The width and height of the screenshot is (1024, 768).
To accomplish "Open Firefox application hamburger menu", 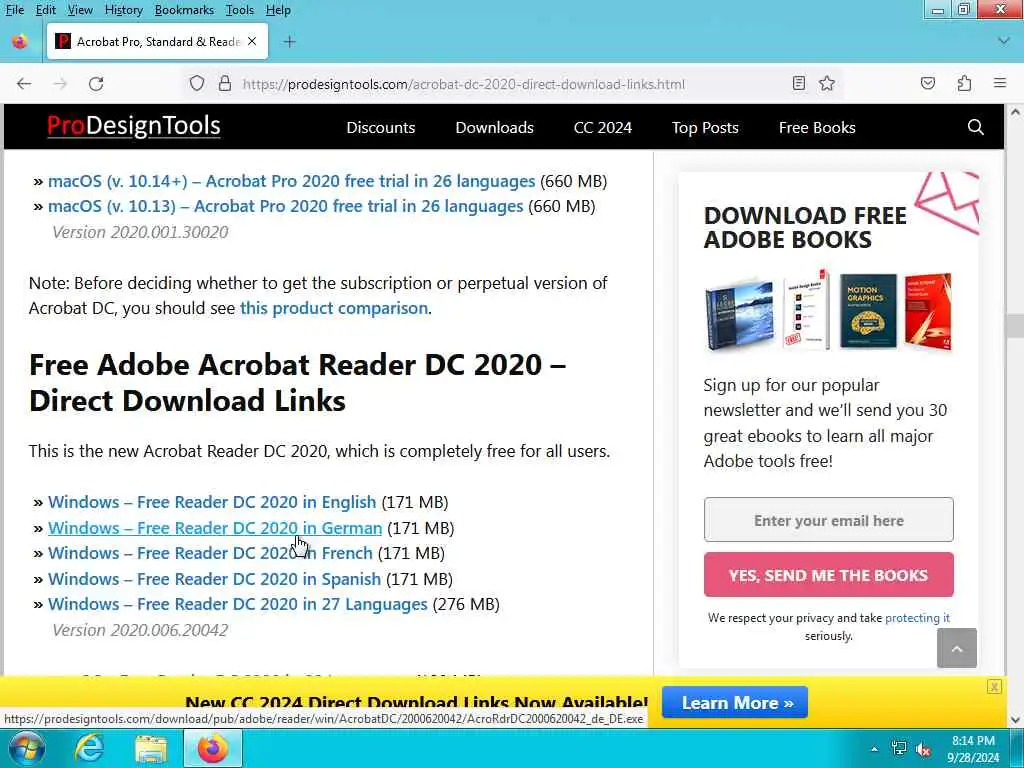I will click(x=1000, y=83).
